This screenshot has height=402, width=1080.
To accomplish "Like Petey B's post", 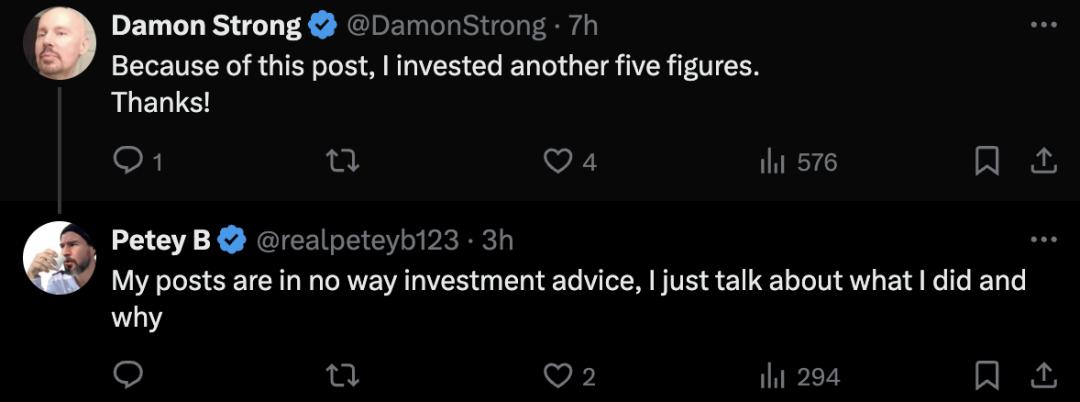I will pos(557,375).
